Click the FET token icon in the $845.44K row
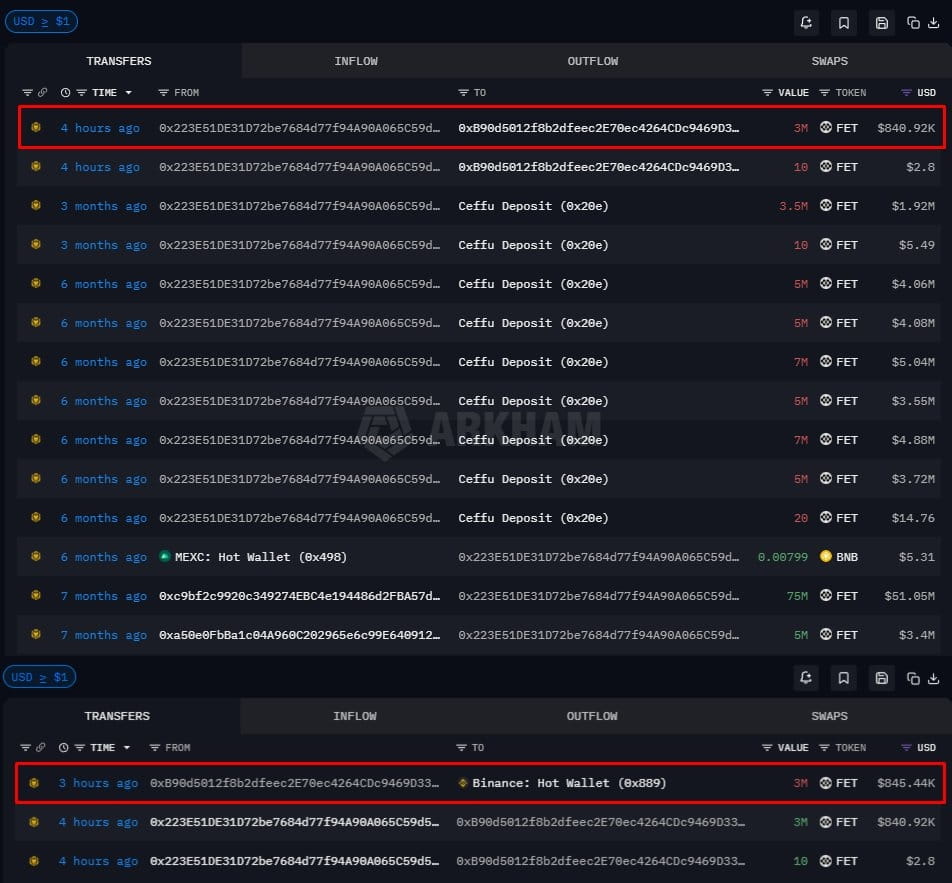The image size is (952, 883). tap(826, 783)
